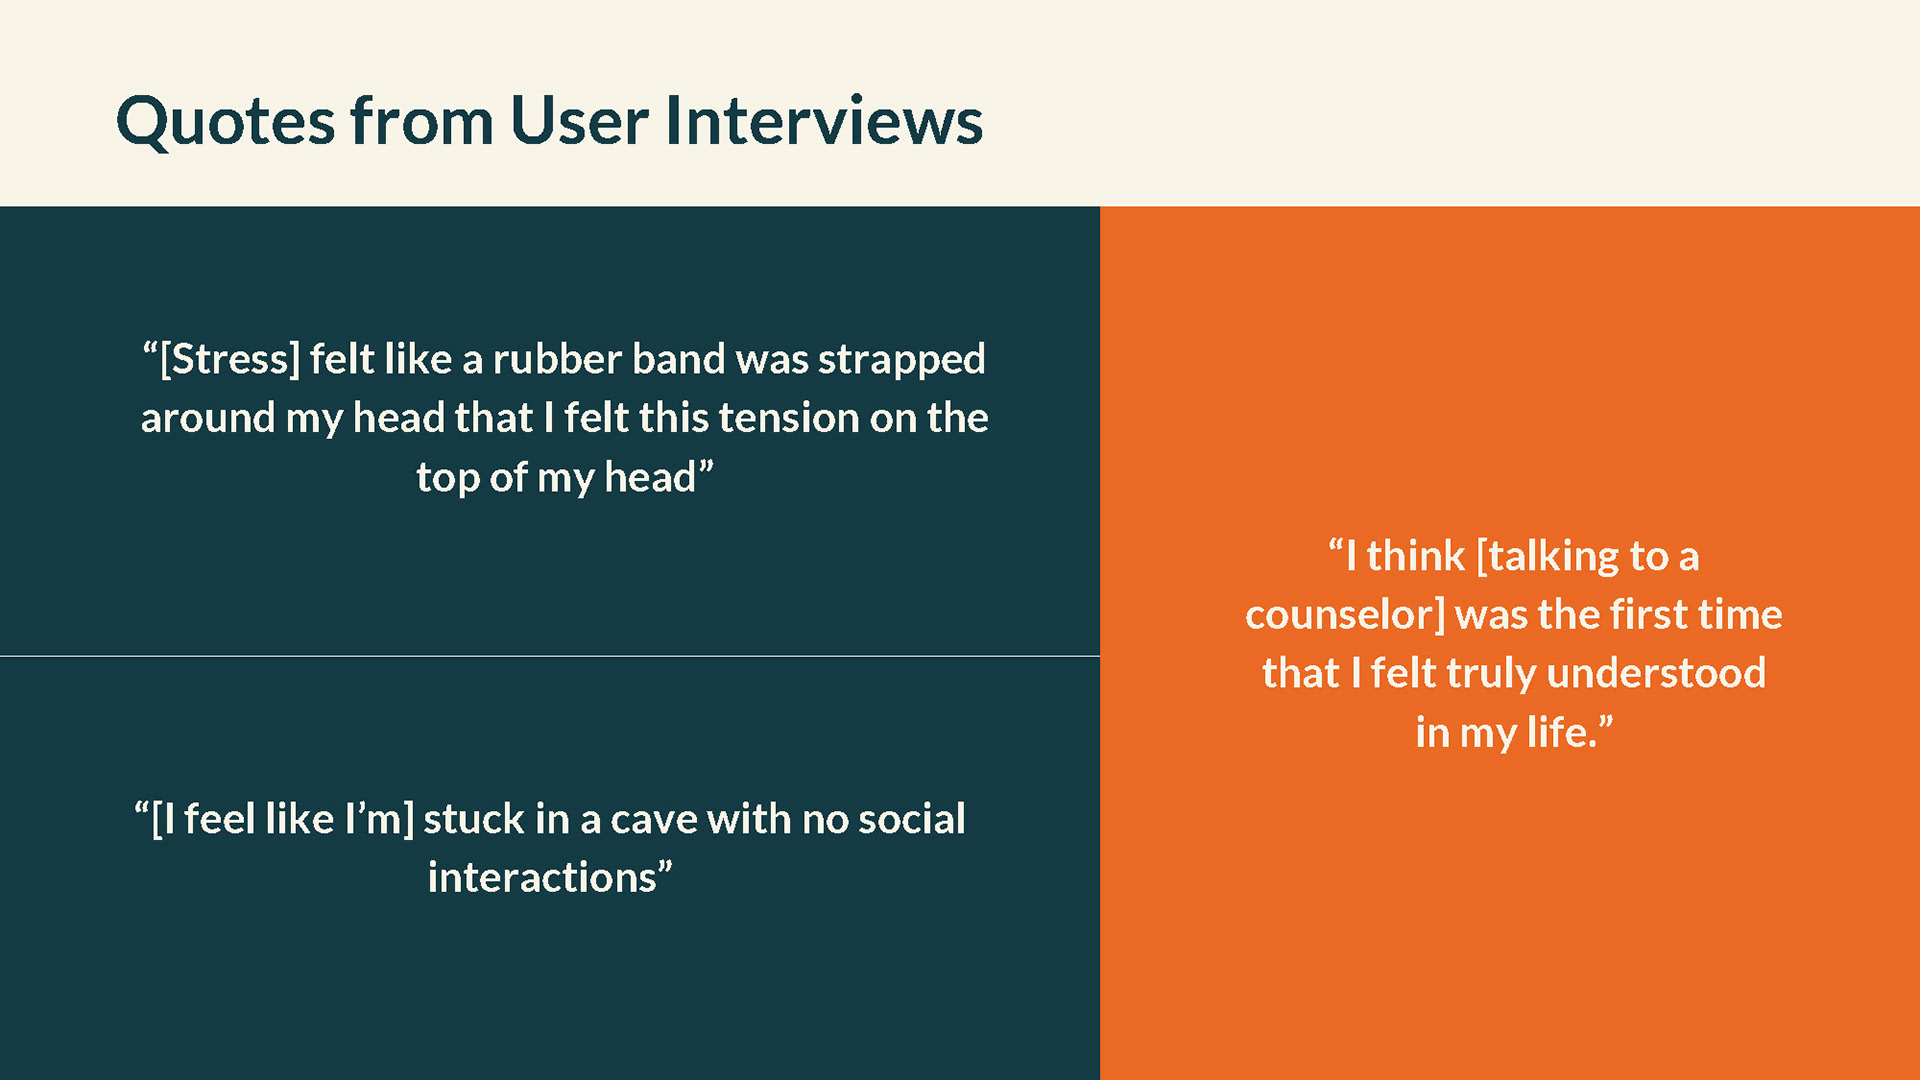Click the line "that I felt truly understood"

(1513, 674)
